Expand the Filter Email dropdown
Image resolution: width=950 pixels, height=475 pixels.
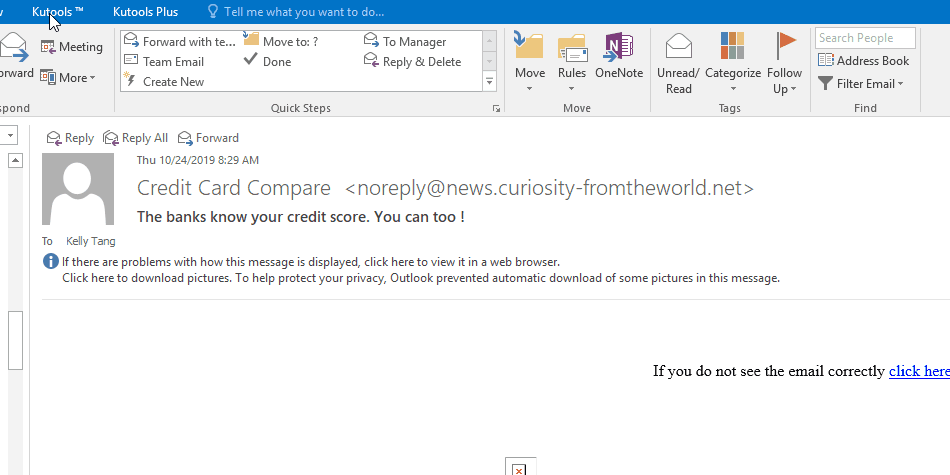pos(860,84)
